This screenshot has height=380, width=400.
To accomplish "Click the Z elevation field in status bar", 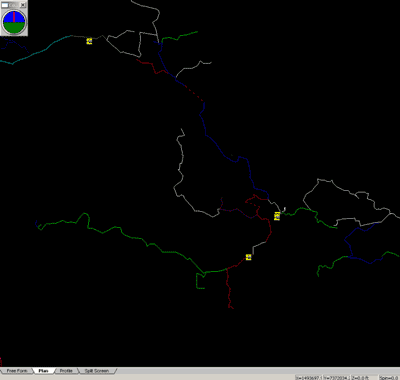I will coord(364,378).
